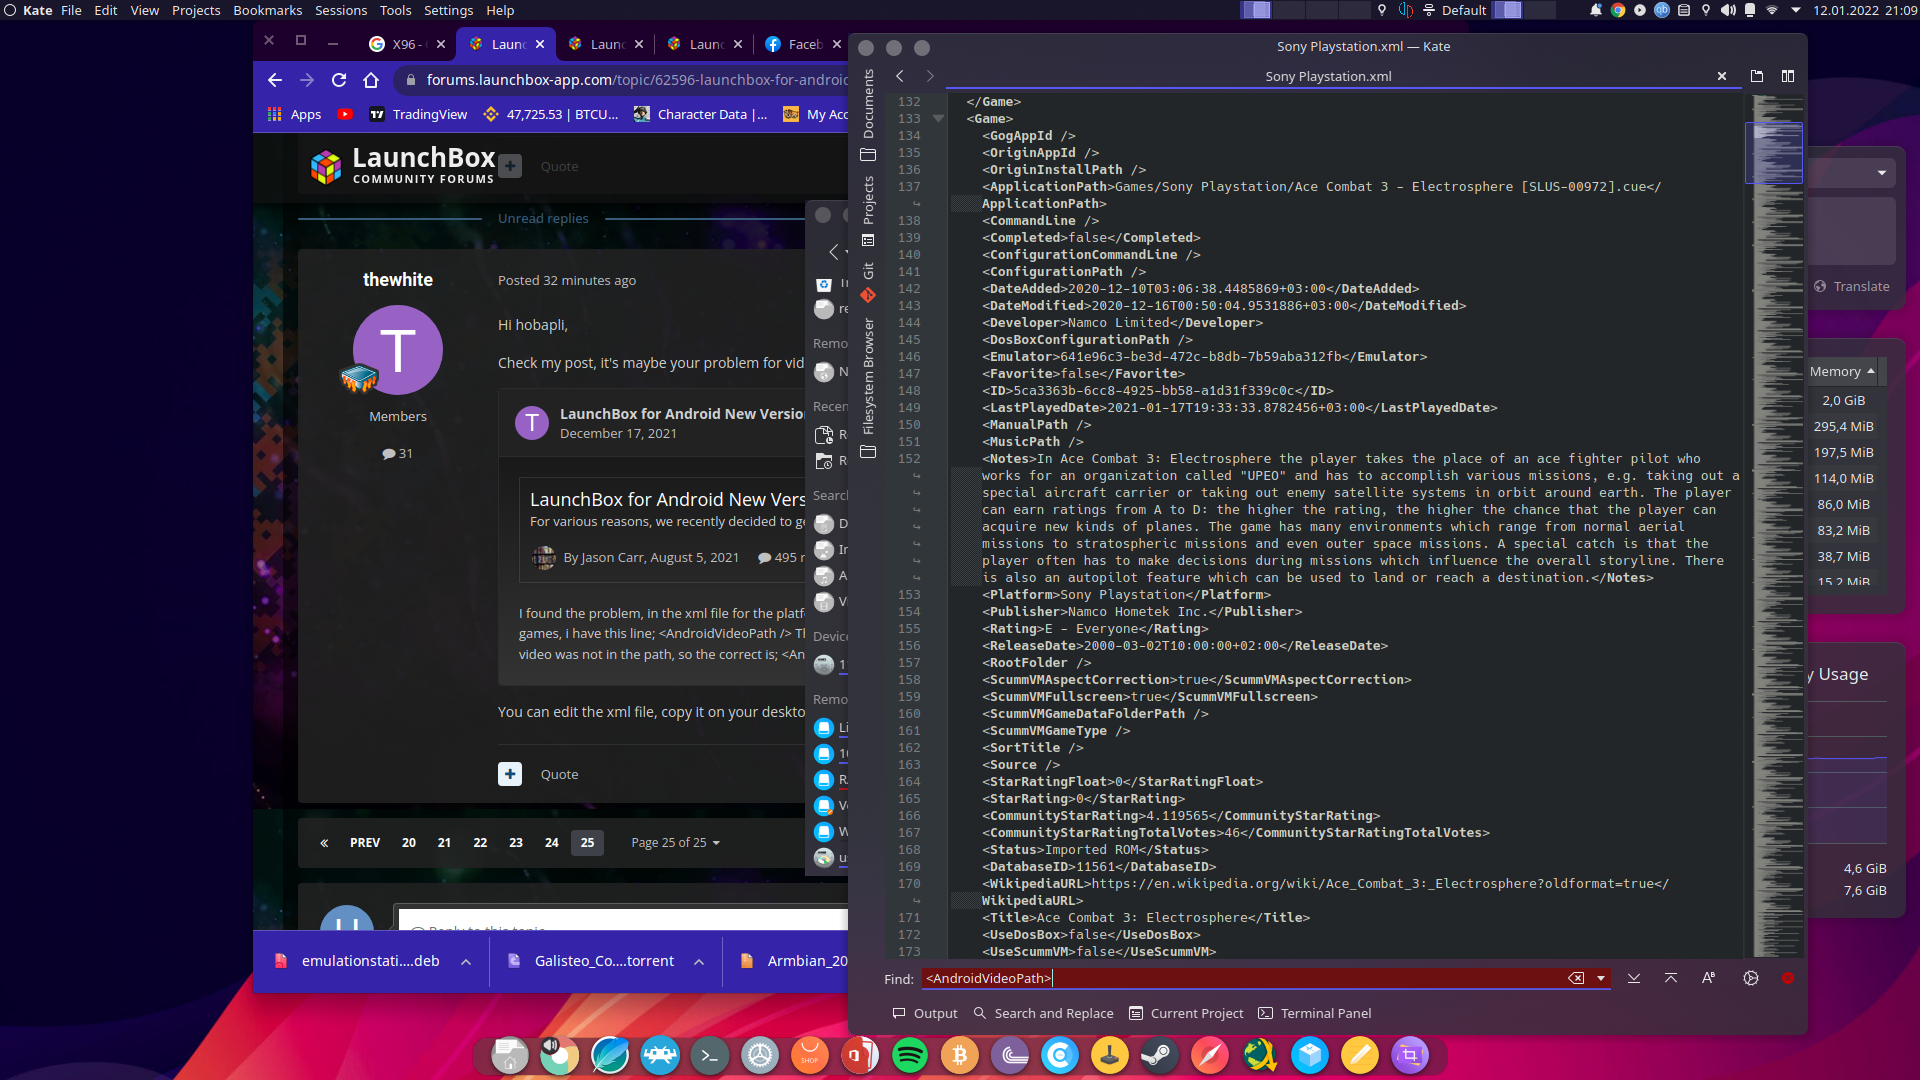Open the Sessions menu
This screenshot has height=1080, width=1920.
pyautogui.click(x=341, y=10)
